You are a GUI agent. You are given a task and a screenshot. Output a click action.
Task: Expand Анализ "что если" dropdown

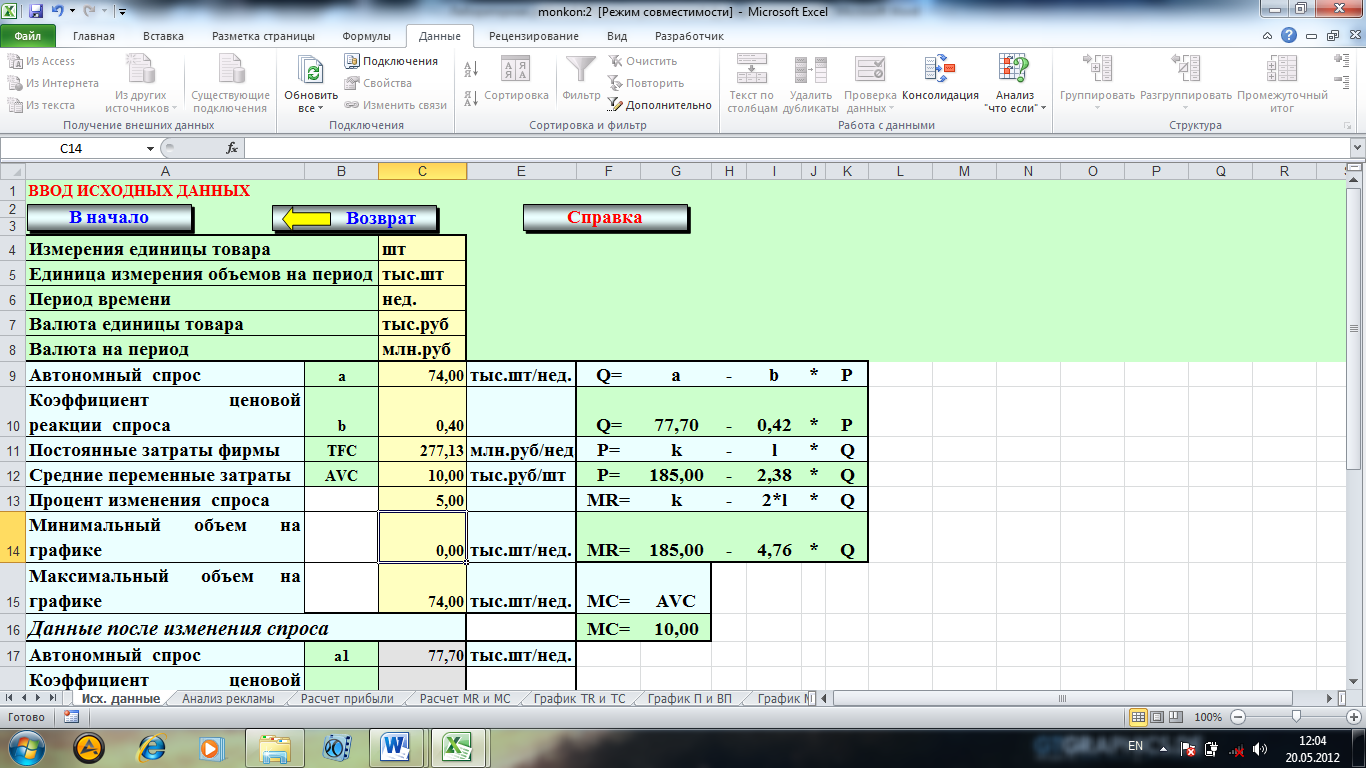pyautogui.click(x=1014, y=84)
